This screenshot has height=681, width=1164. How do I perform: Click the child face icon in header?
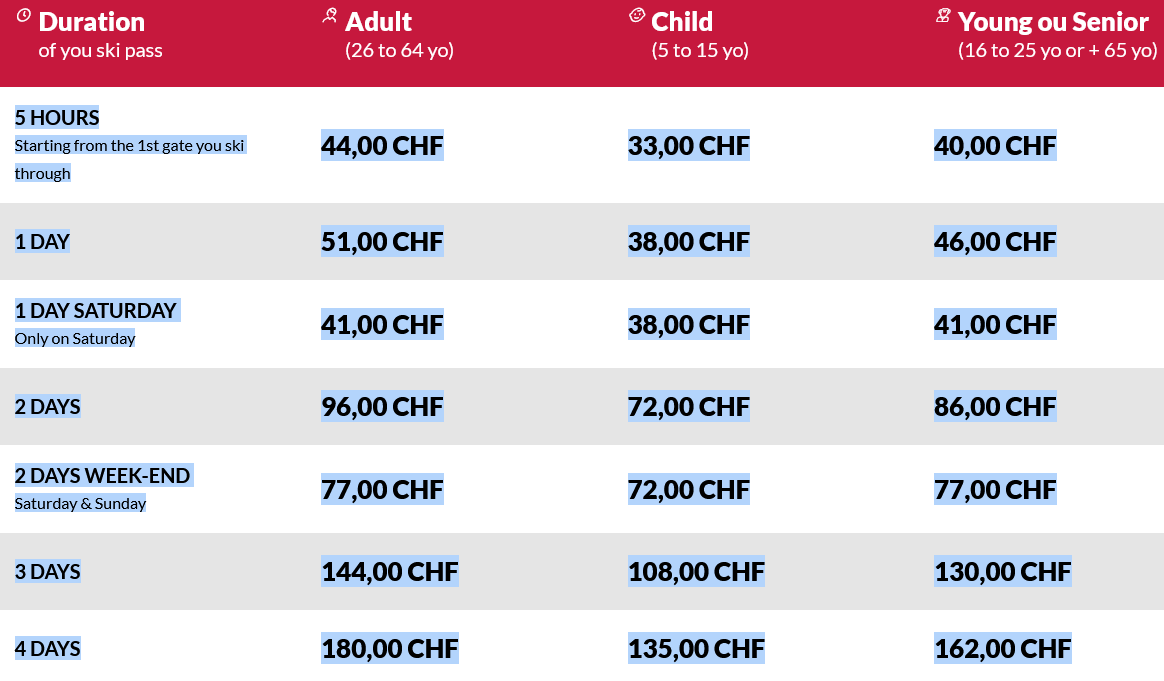coord(637,15)
